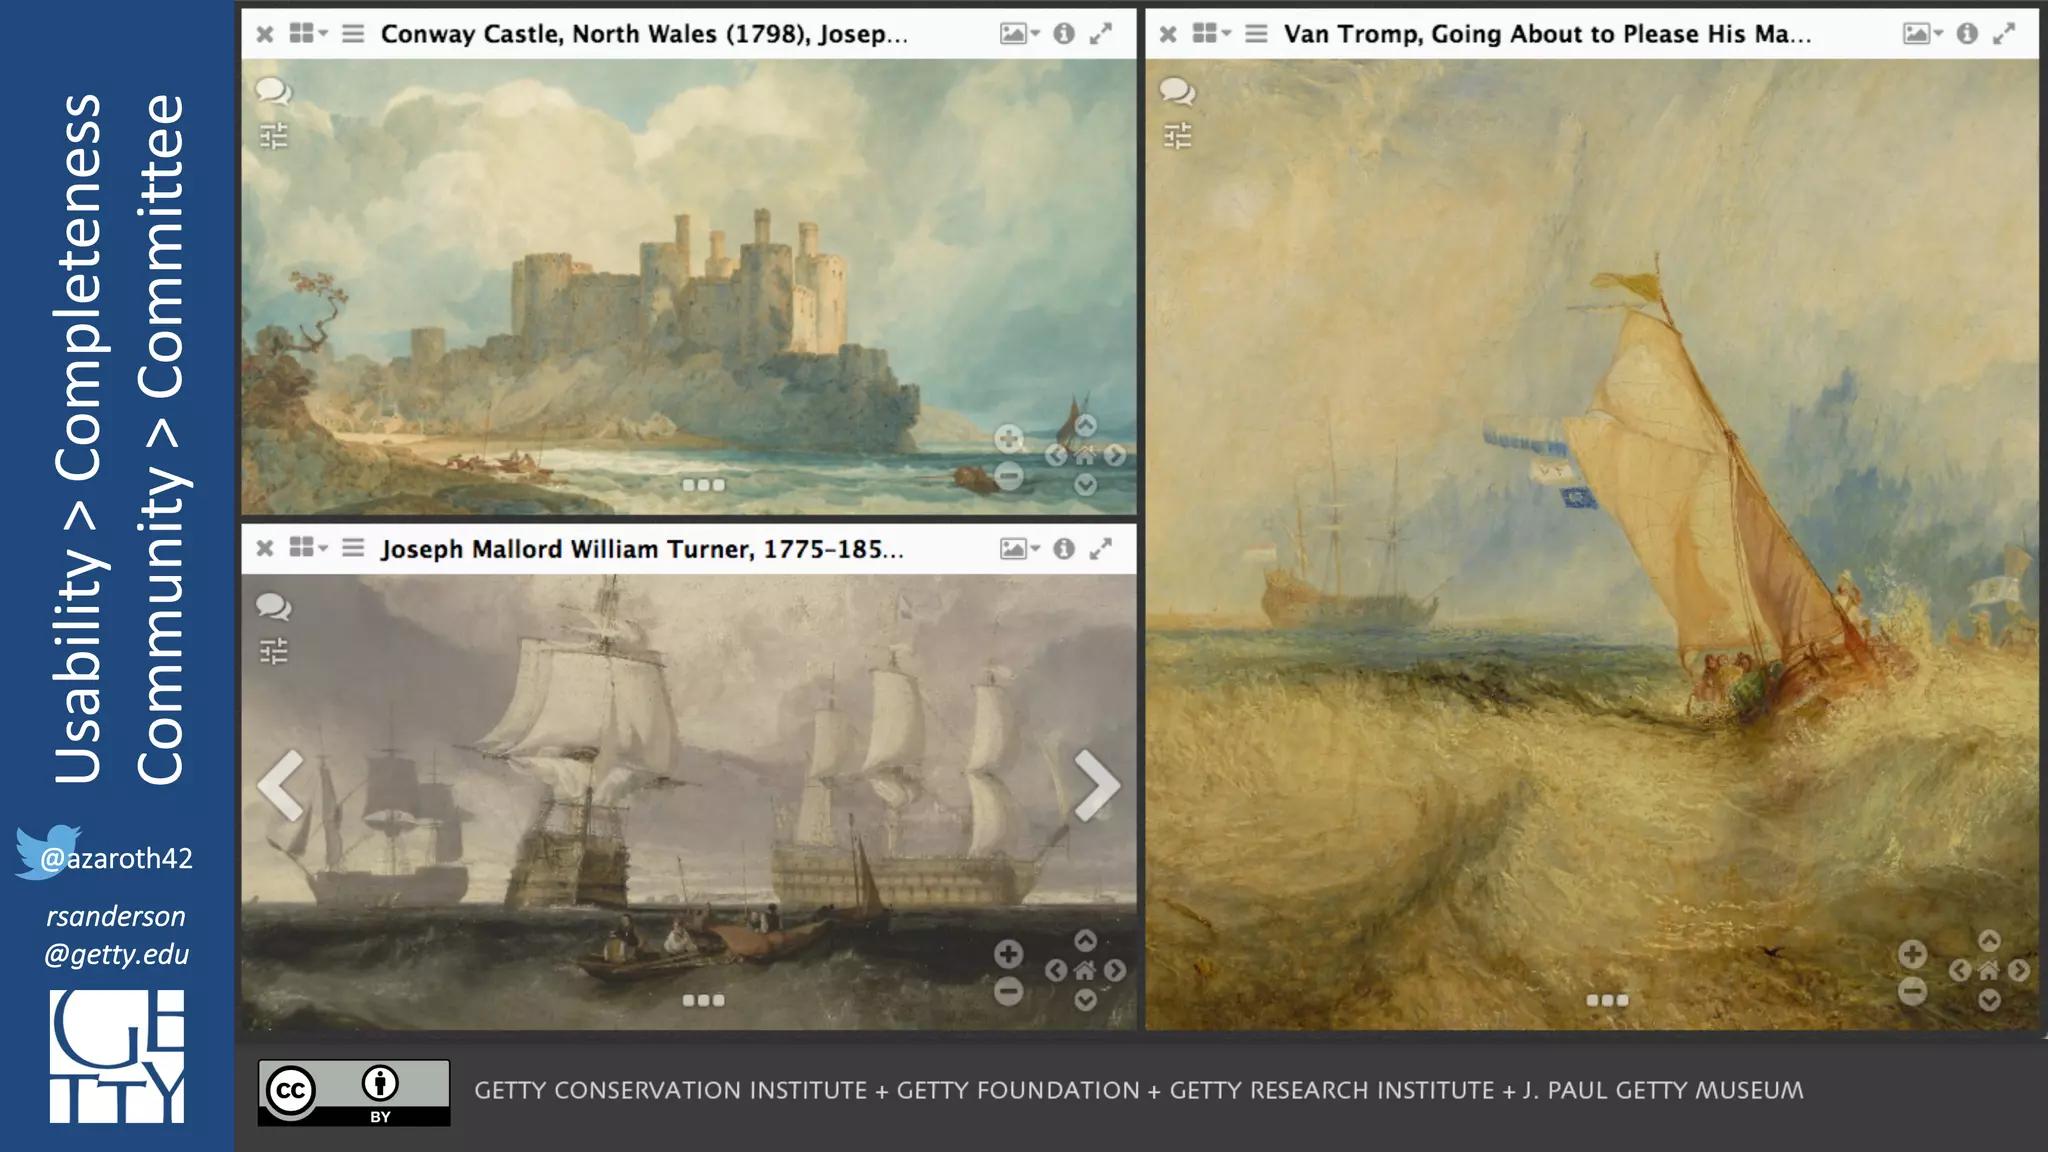Viewport: 2048px width, 1152px height.
Task: Toggle fullscreen on Conway Castle window
Action: [x=1101, y=34]
